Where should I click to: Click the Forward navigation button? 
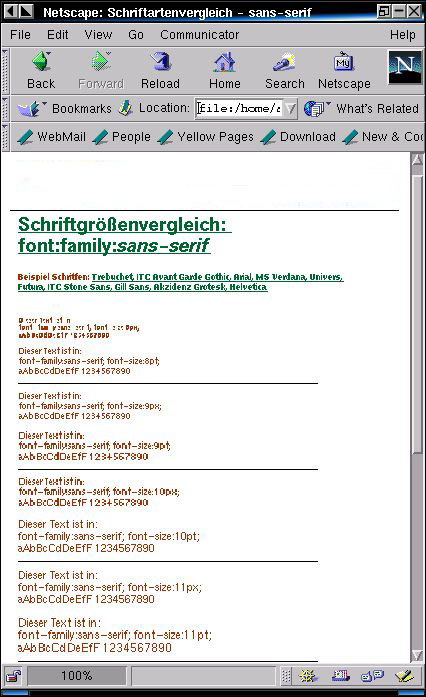(101, 70)
